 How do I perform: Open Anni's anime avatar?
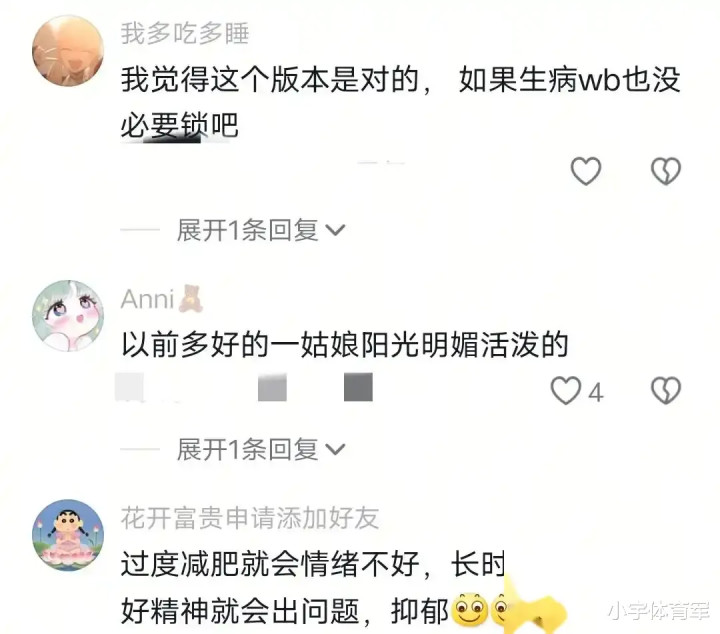click(68, 316)
